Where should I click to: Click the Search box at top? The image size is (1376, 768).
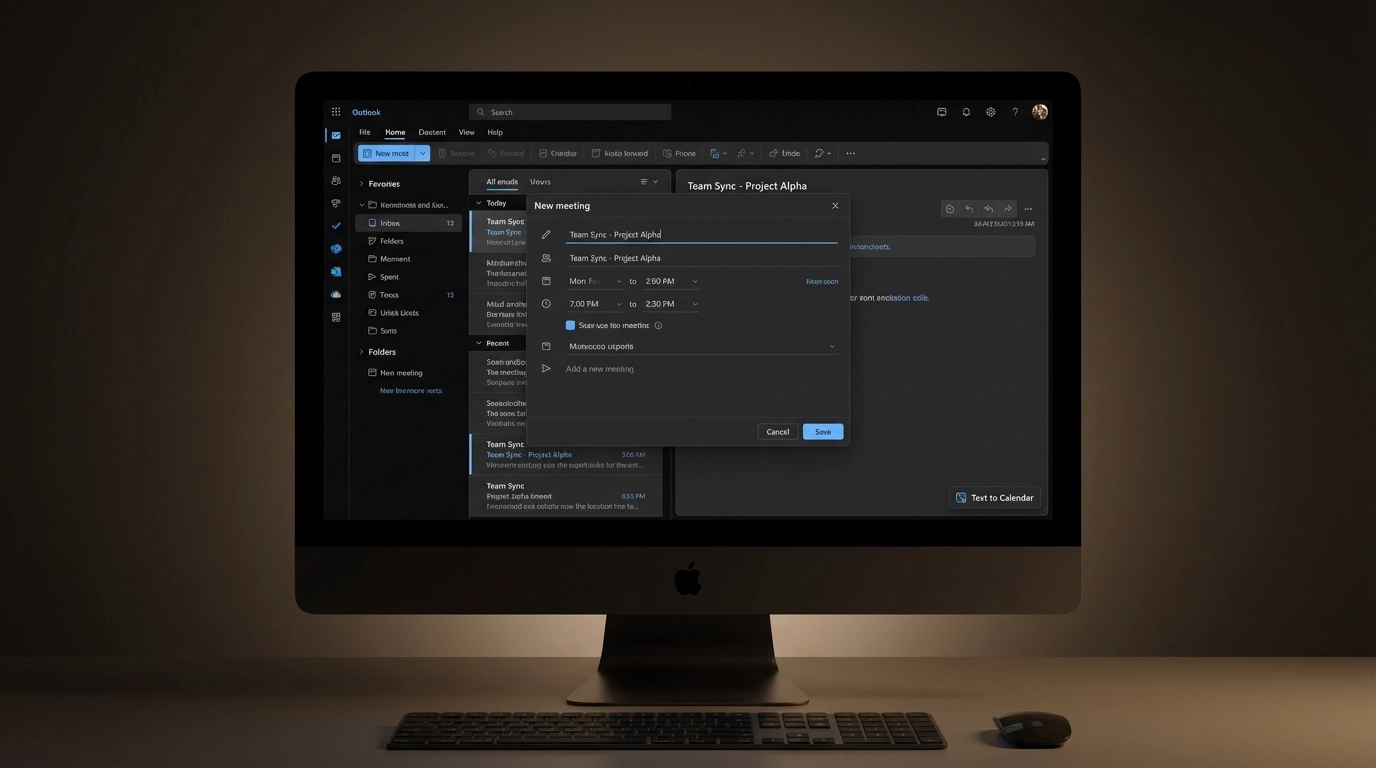(570, 112)
